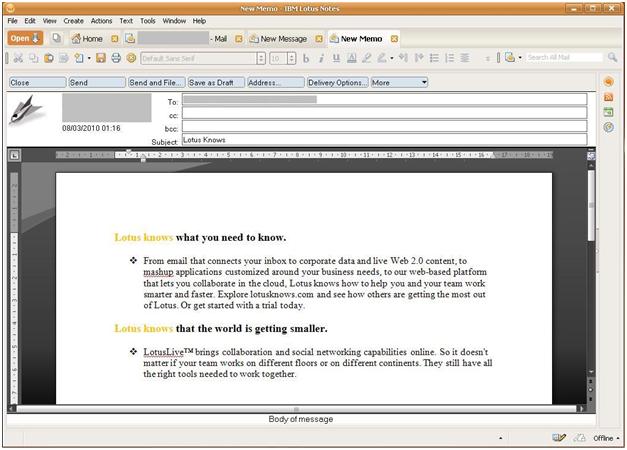Expand the More actions dropdown
This screenshot has height=450, width=627.
coord(424,82)
